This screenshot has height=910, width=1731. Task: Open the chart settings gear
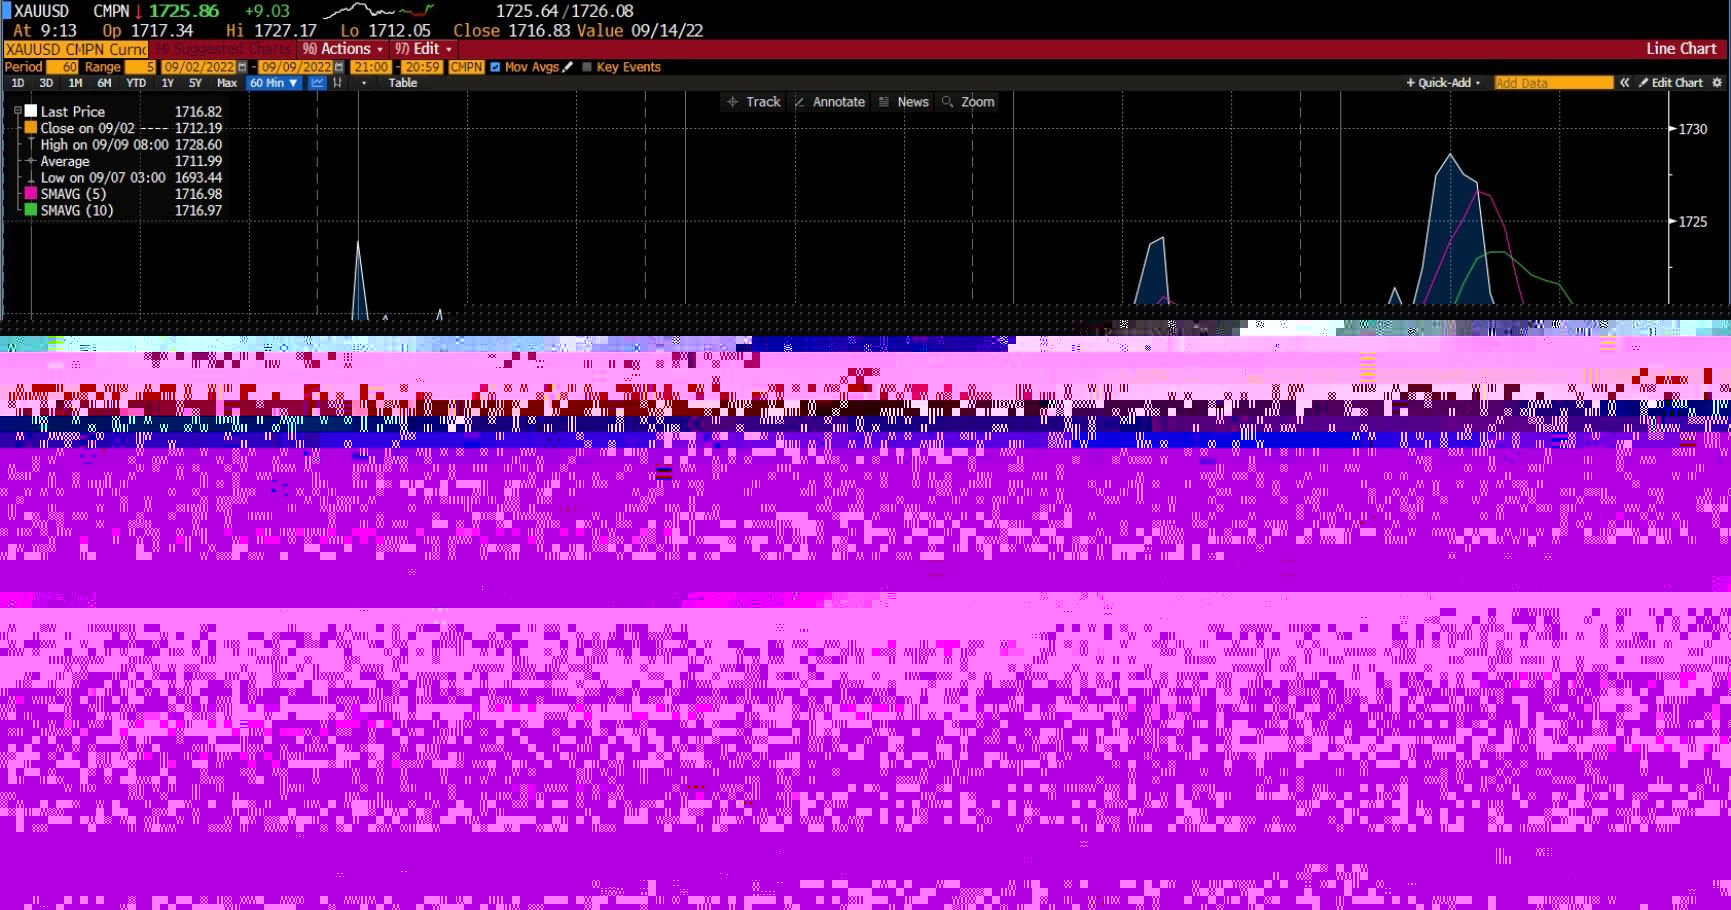click(x=1717, y=83)
